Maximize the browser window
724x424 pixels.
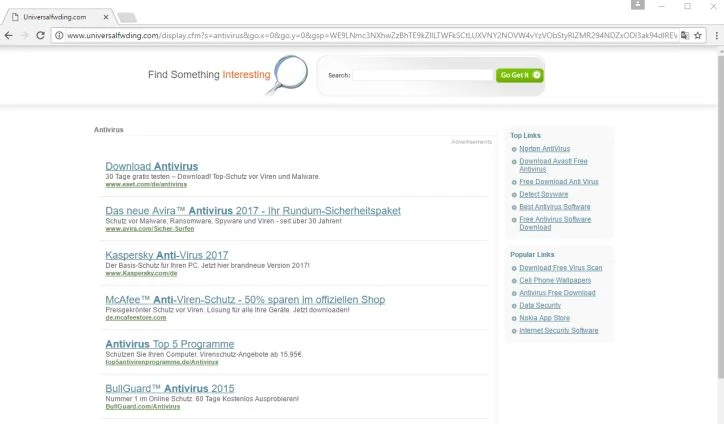688,6
